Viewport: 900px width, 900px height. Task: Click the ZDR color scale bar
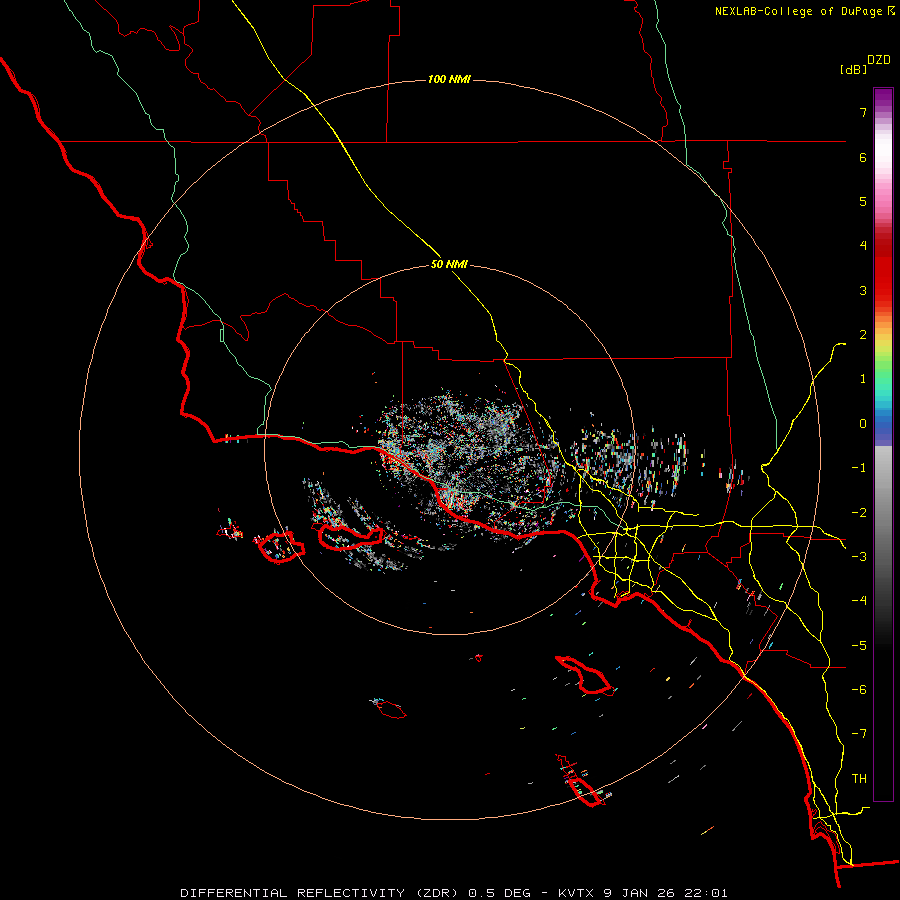pos(883,444)
